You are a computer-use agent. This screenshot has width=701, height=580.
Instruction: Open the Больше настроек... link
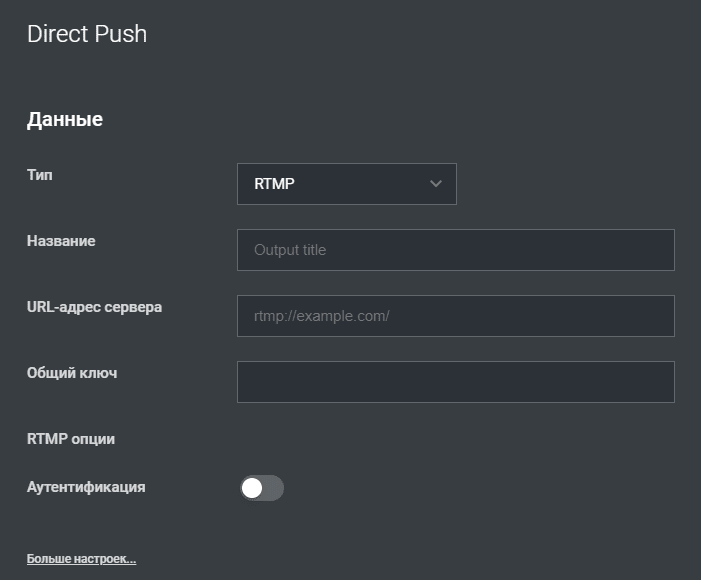[x=81, y=559]
